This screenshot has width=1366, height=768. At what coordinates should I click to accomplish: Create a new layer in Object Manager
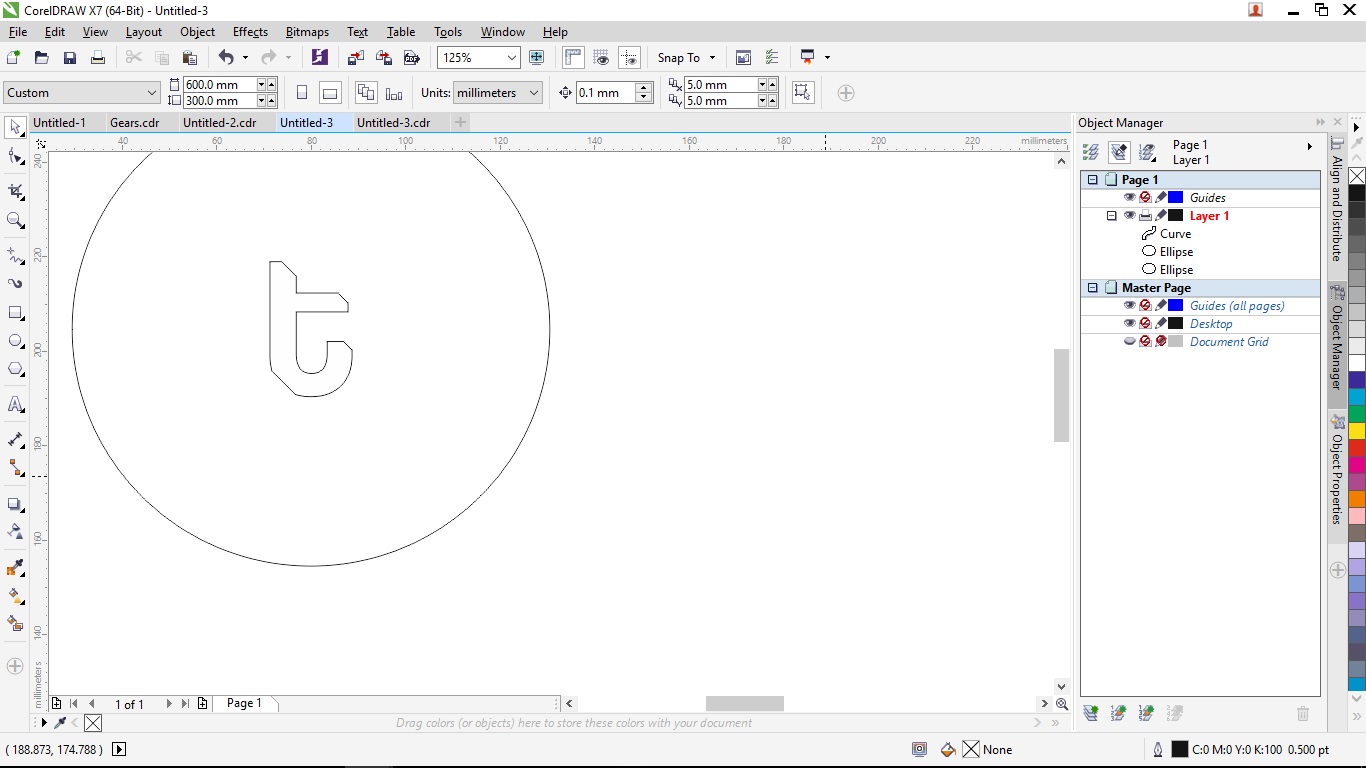tap(1091, 713)
